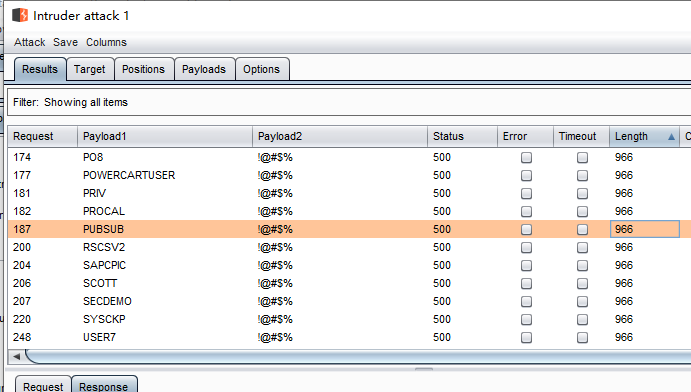Select the SCOTT payload cell
The image size is (691, 392).
pyautogui.click(x=100, y=283)
